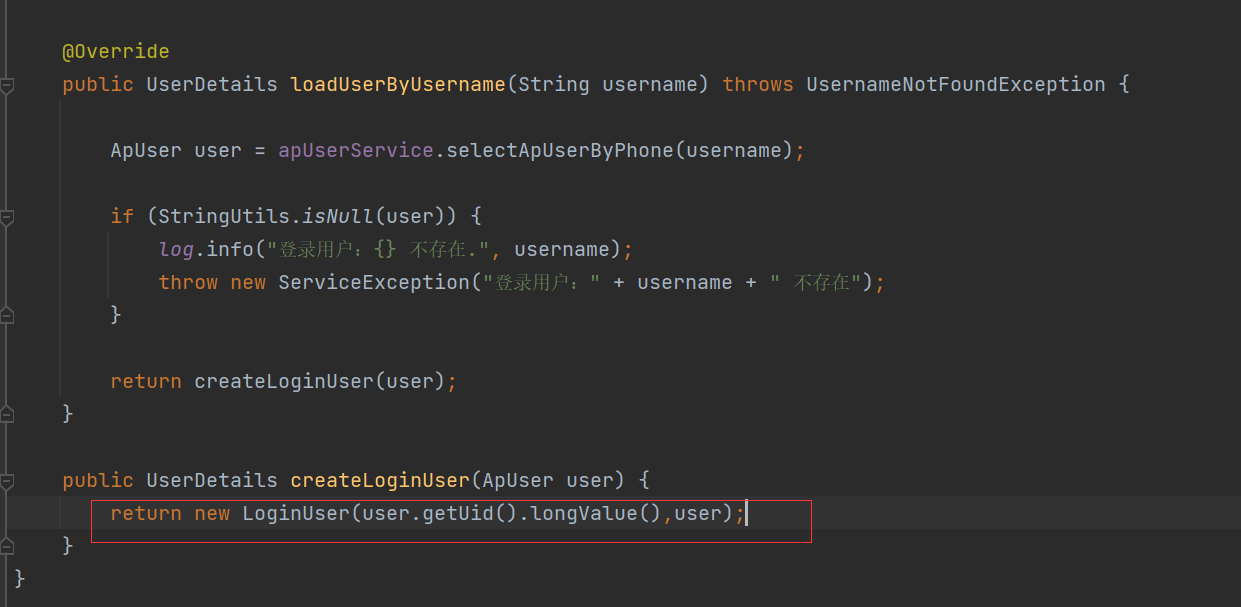This screenshot has height=607, width=1241.
Task: Click ServiceException in the throw statement
Action: 373,282
